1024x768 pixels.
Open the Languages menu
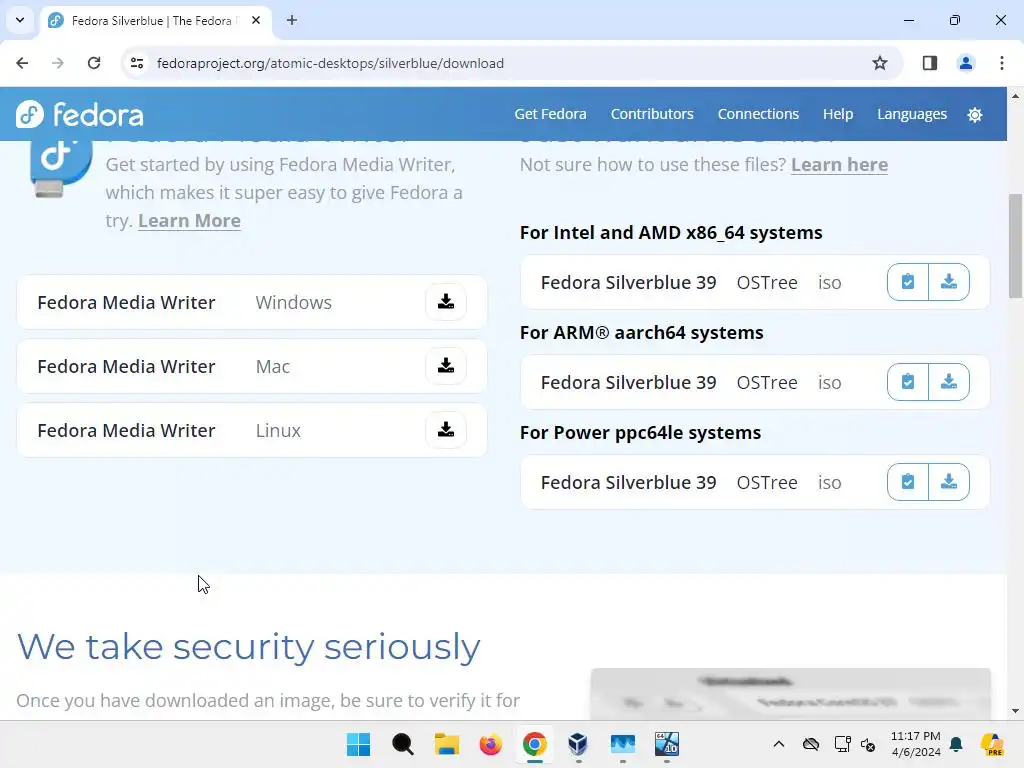(912, 114)
